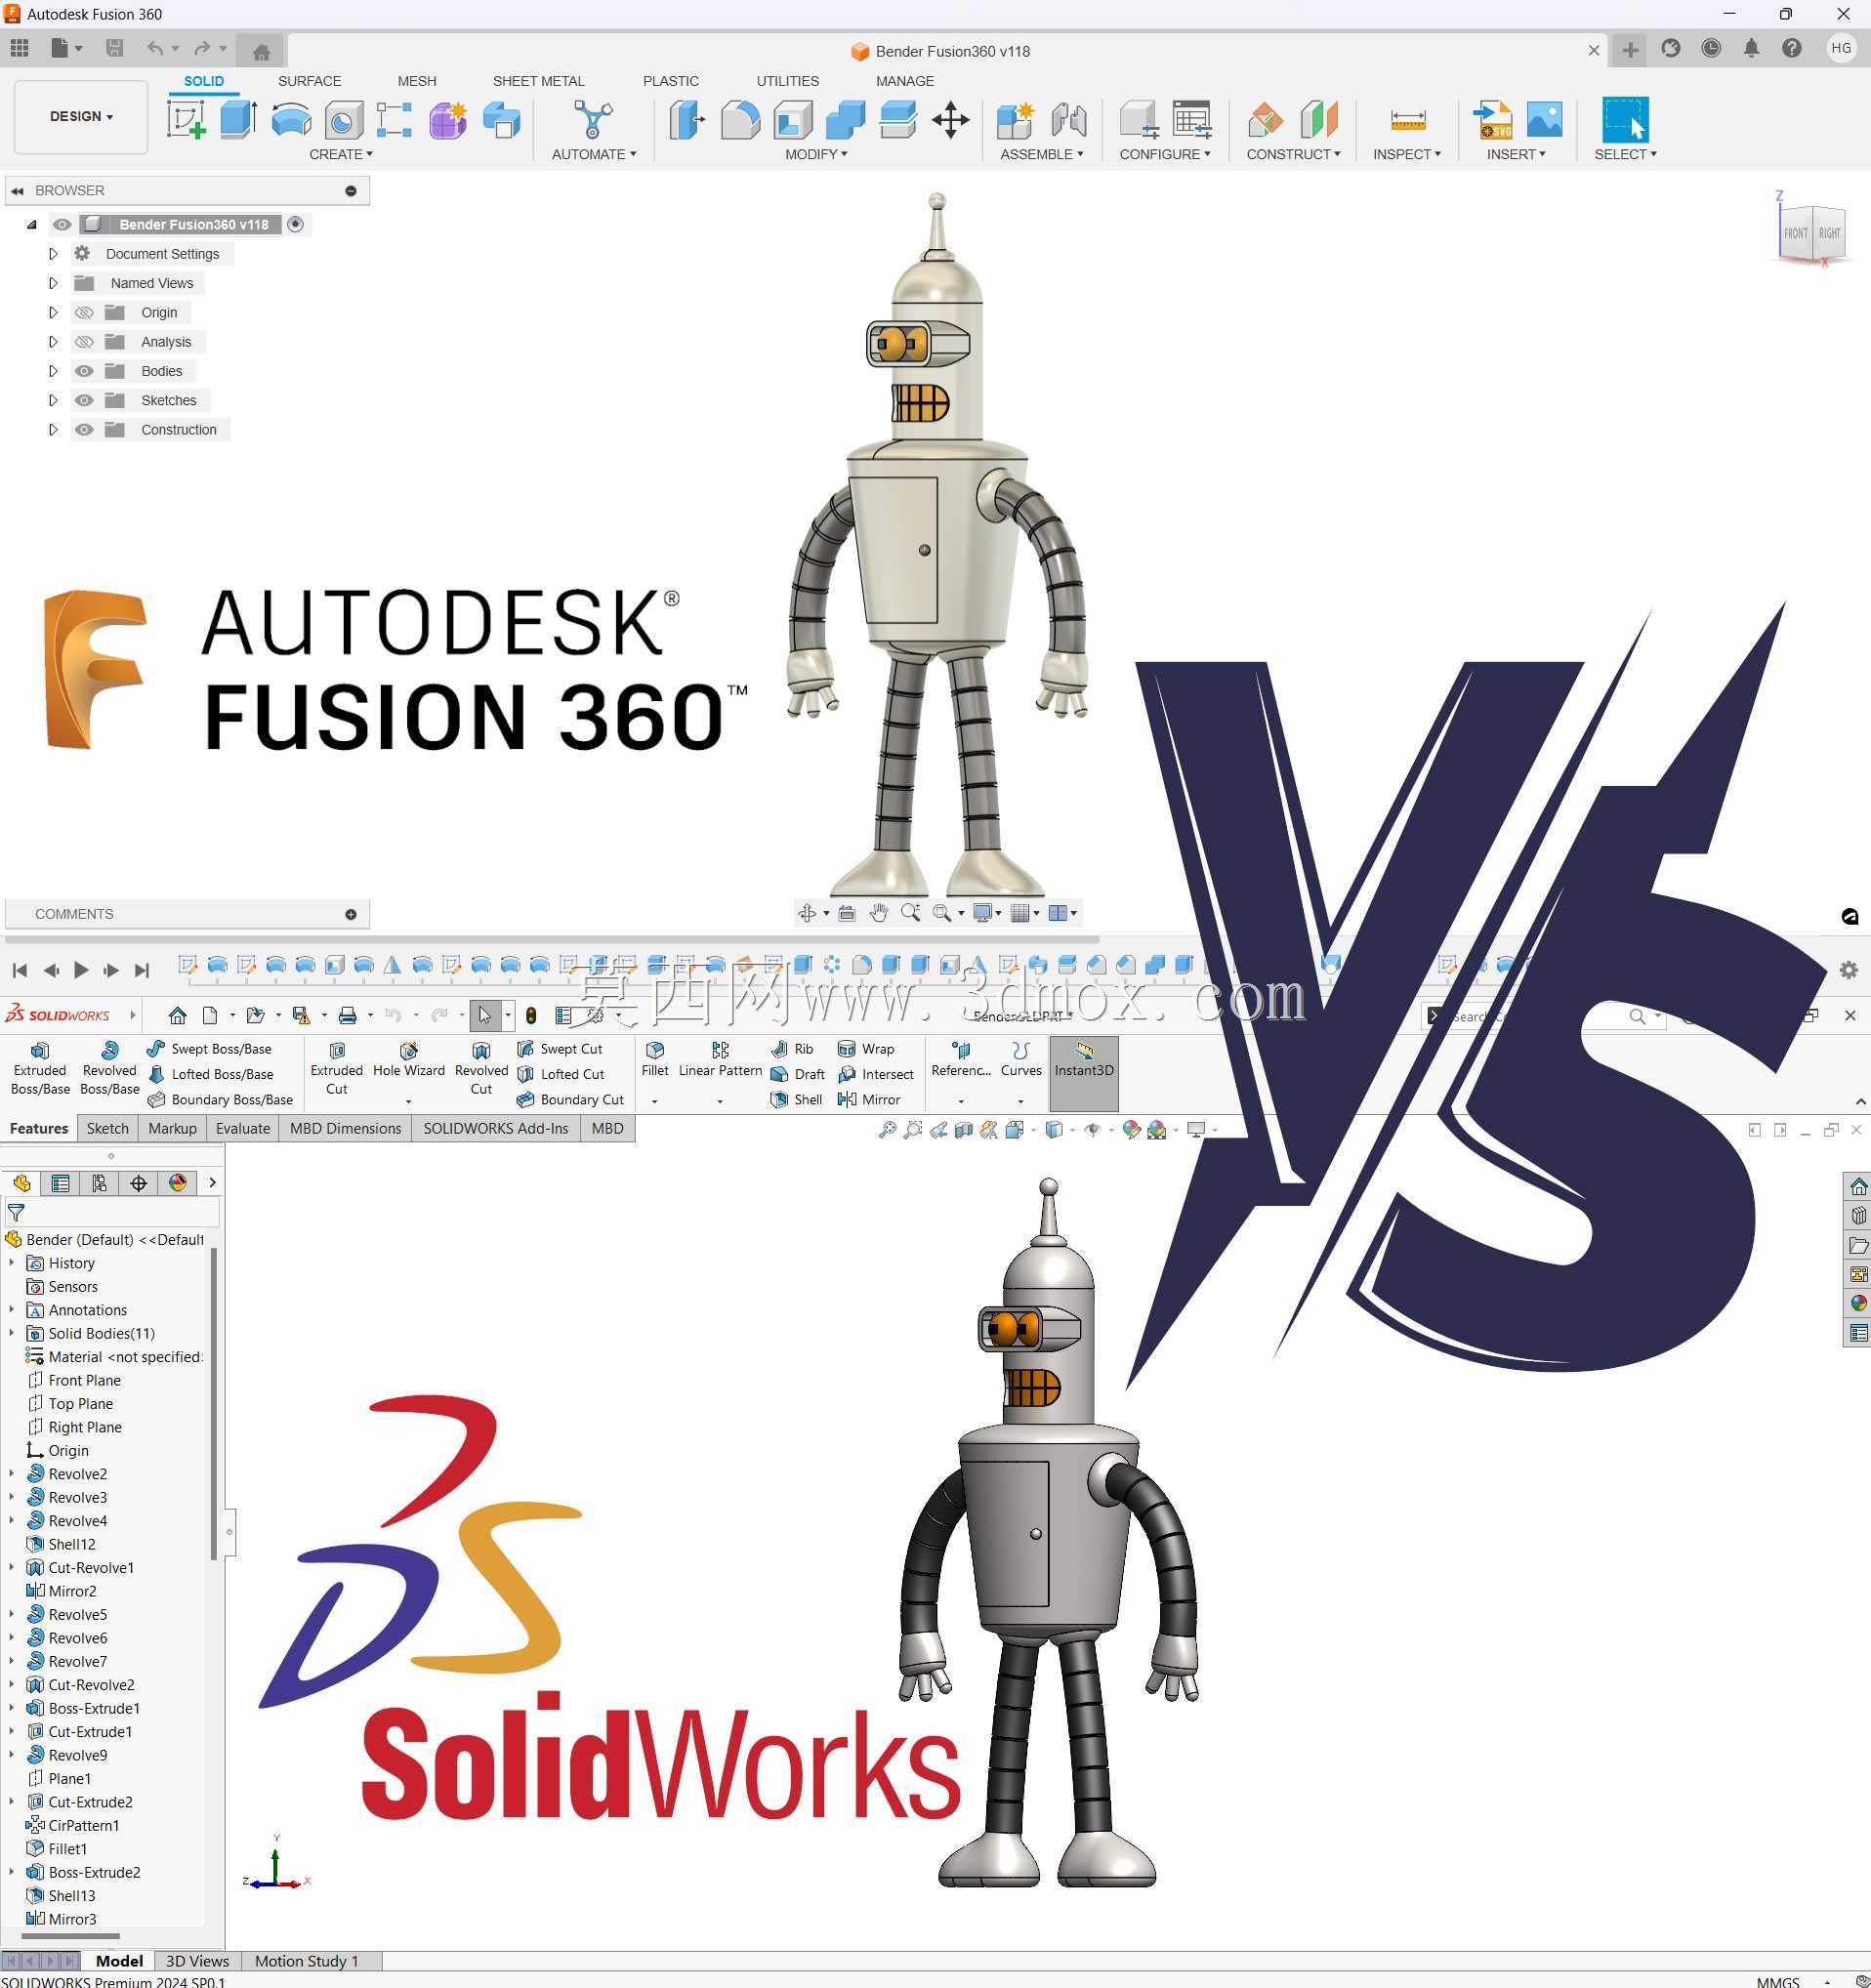Click Lofted Cut in SolidWorks
The width and height of the screenshot is (1871, 1988).
pyautogui.click(x=561, y=1074)
